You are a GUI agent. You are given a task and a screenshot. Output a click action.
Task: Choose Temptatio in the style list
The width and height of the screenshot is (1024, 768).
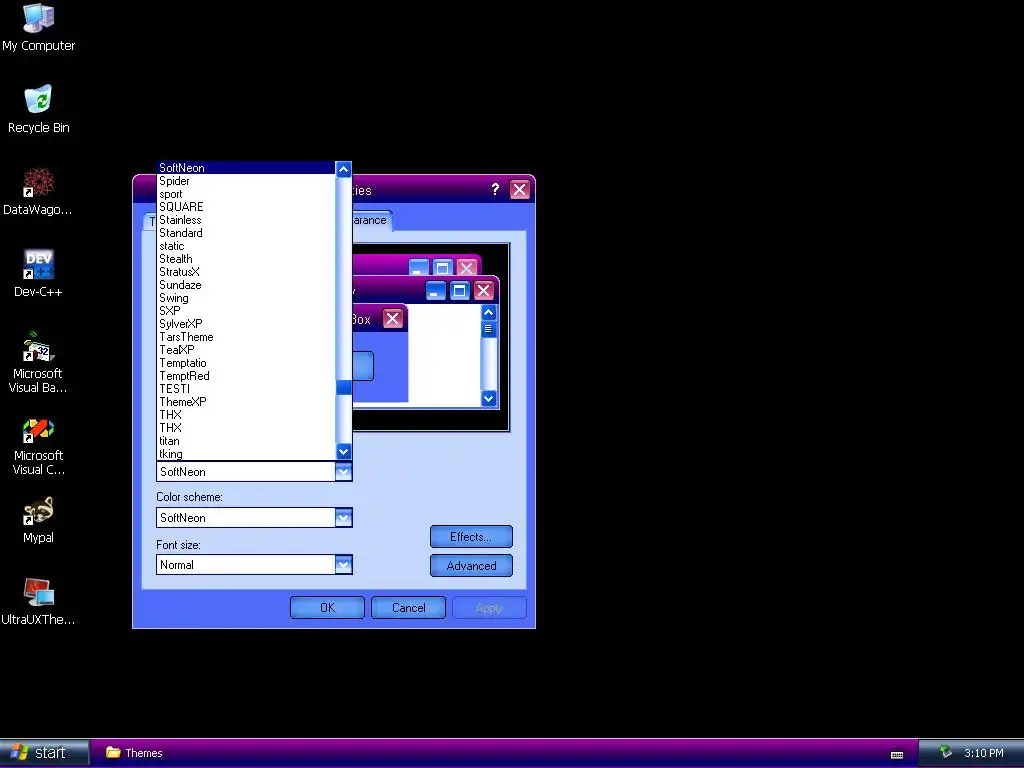(246, 363)
